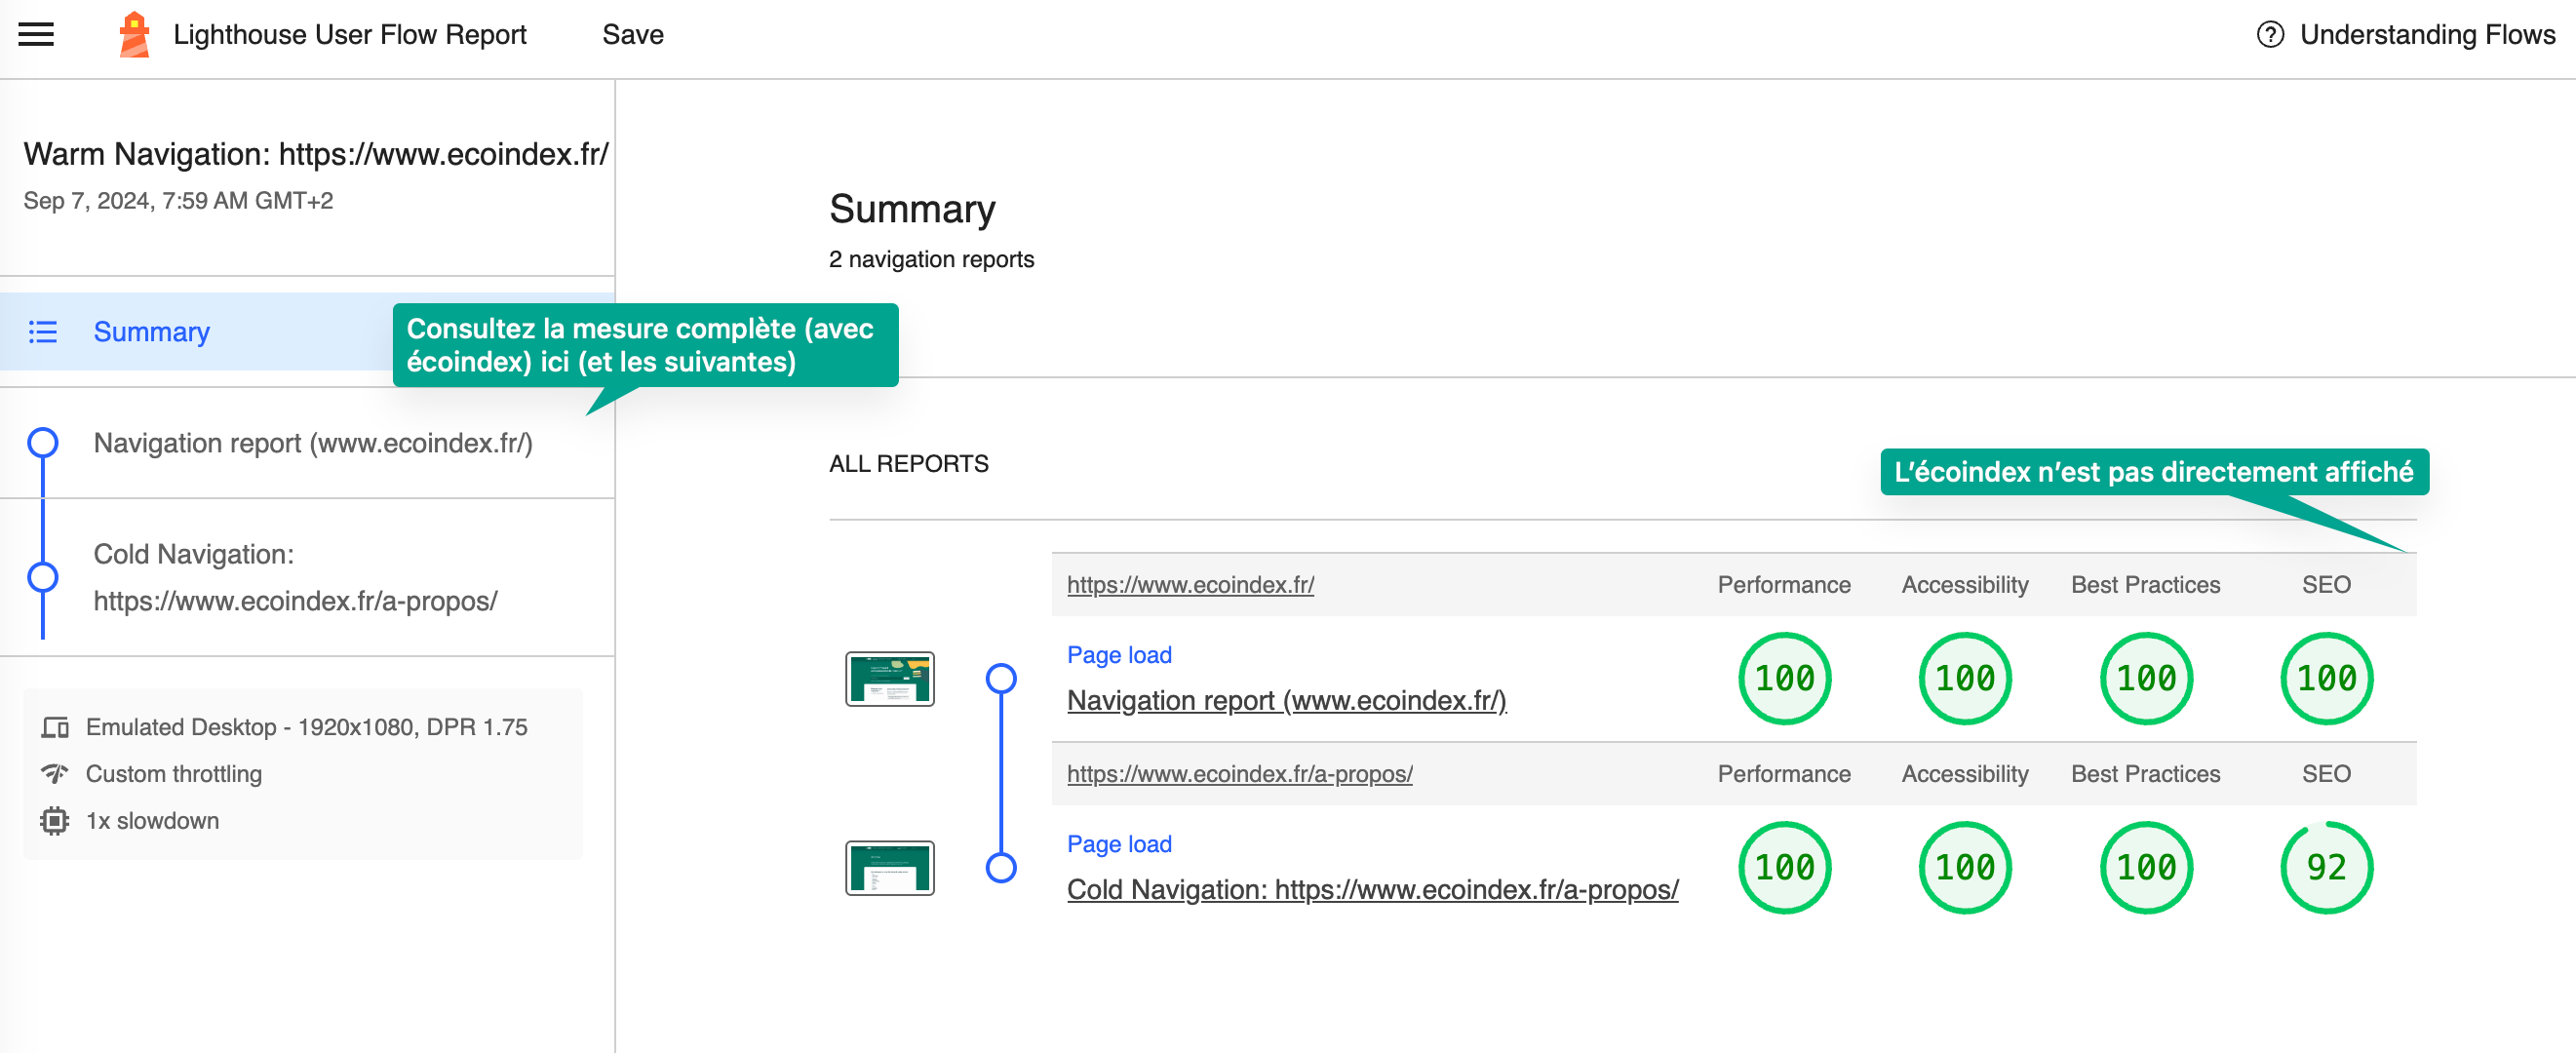Click the 'ALL REPORTS' heading
The image size is (2576, 1053).
click(908, 464)
